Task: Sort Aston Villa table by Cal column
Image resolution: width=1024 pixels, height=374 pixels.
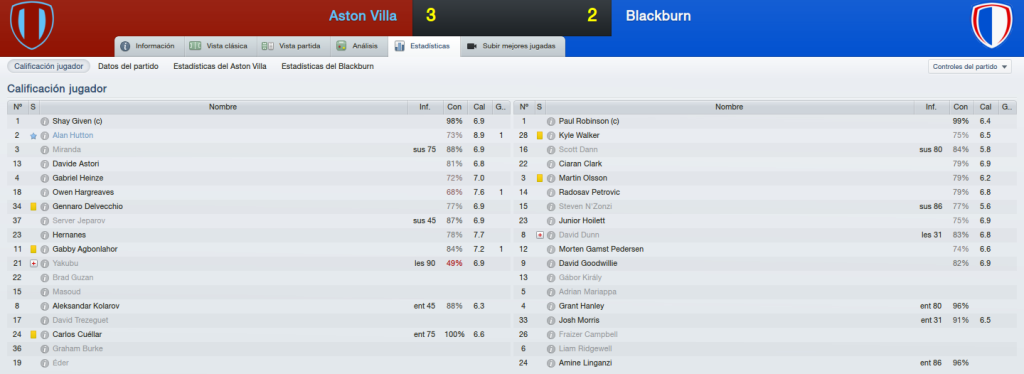Action: click(x=479, y=107)
